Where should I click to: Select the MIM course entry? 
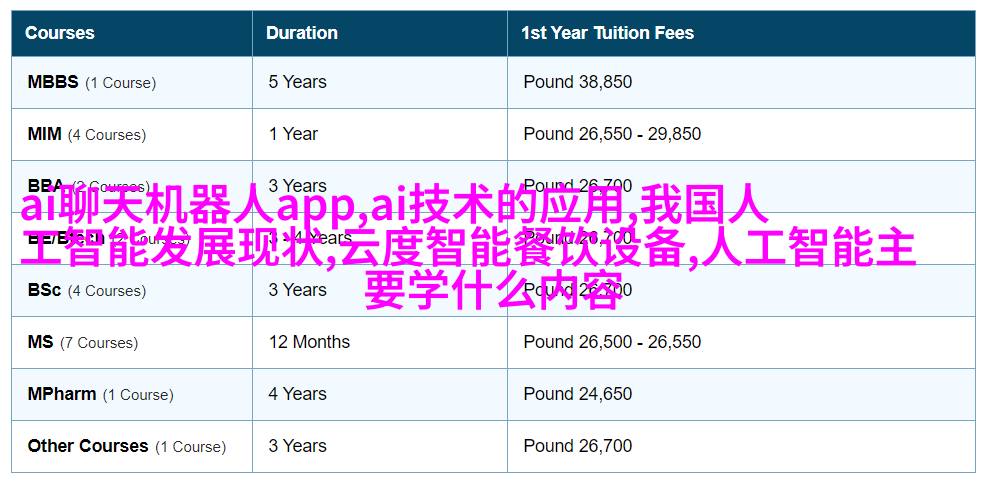tap(45, 134)
